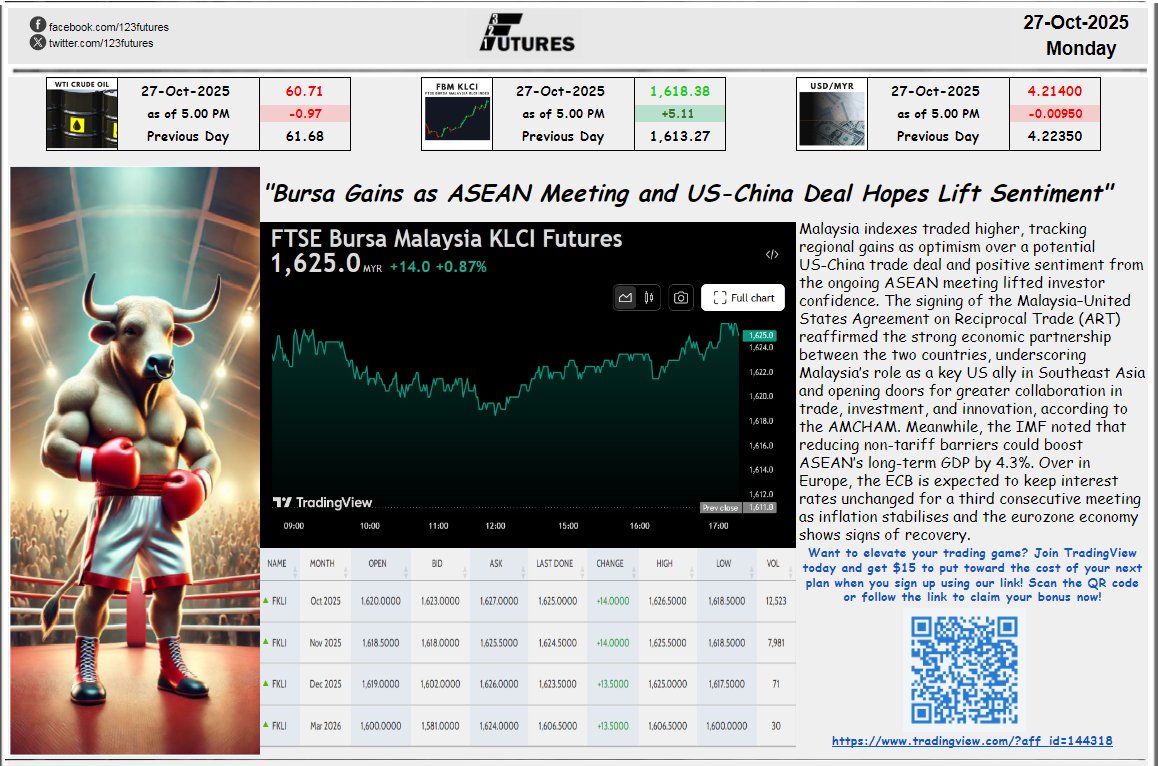Click the Full chart button

point(743,298)
